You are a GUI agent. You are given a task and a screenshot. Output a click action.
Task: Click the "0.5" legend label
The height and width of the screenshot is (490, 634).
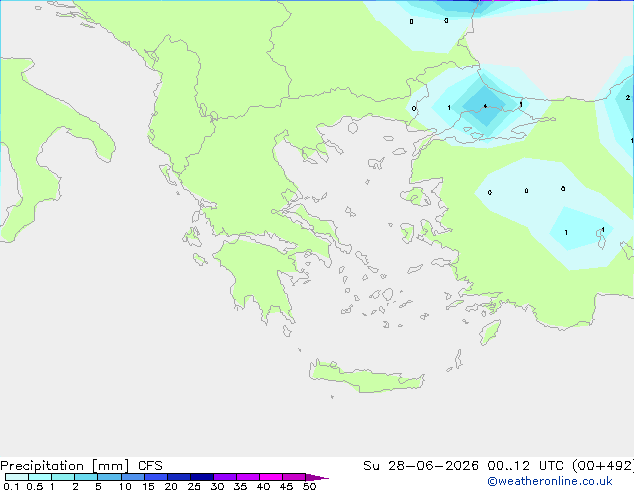coord(35,486)
